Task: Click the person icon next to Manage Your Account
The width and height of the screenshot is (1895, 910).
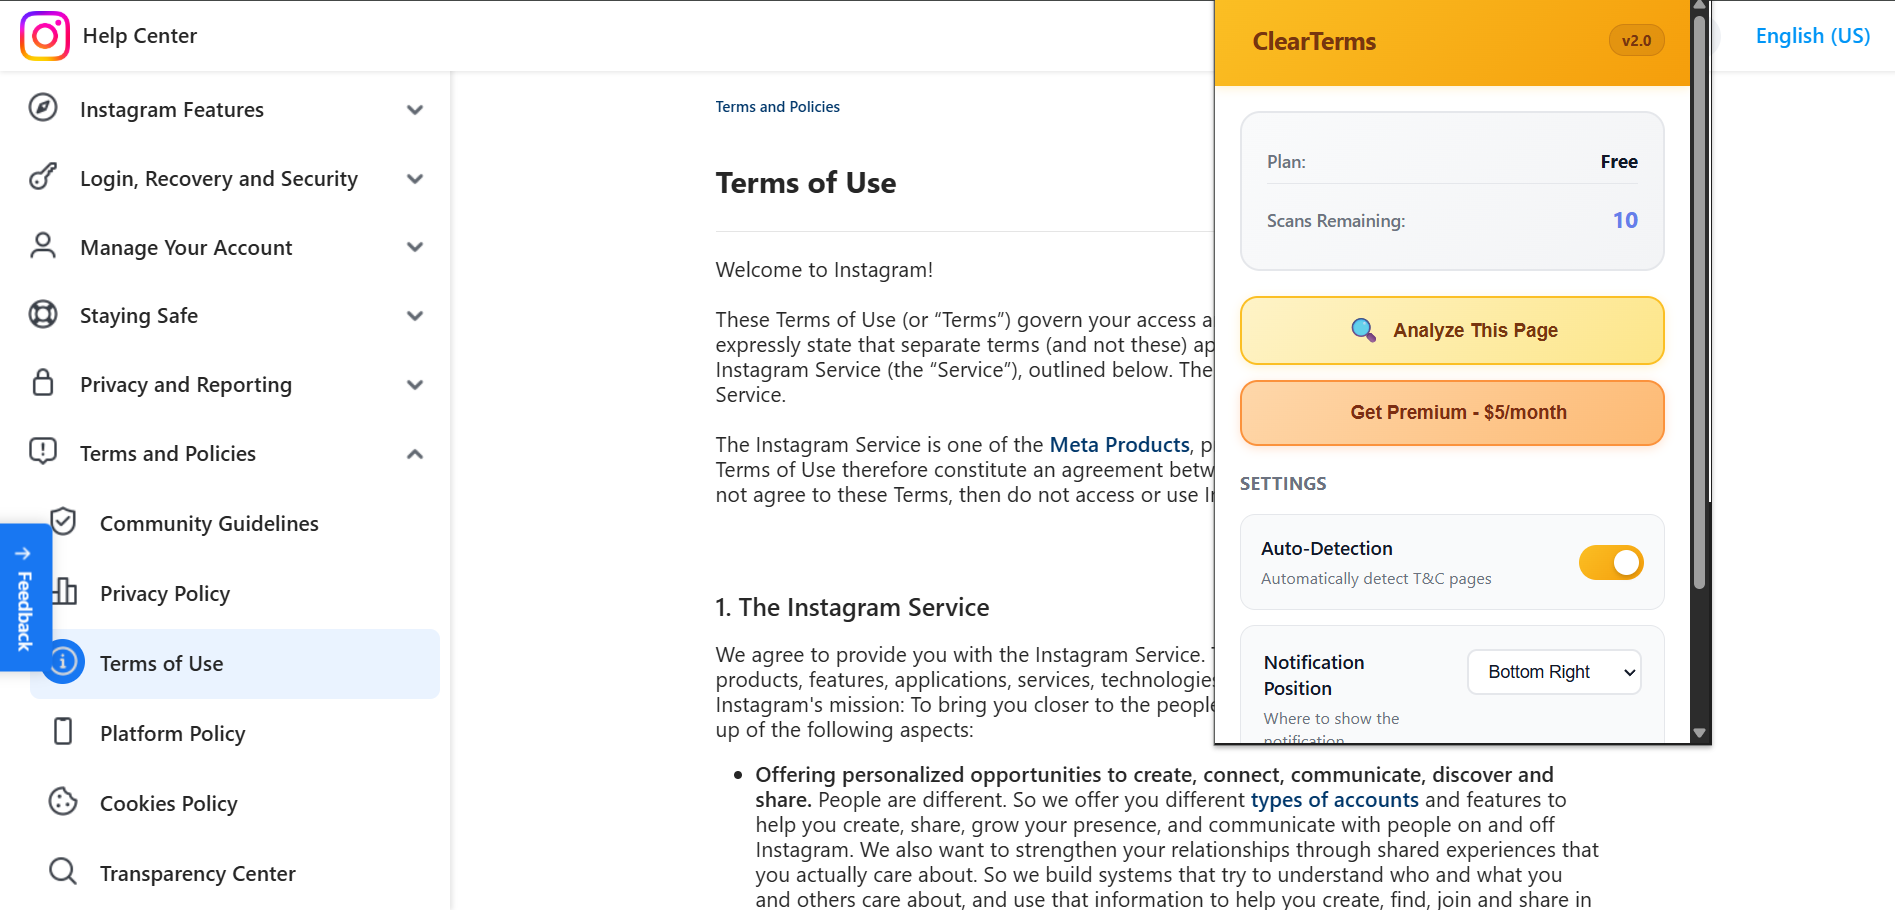Action: click(42, 246)
